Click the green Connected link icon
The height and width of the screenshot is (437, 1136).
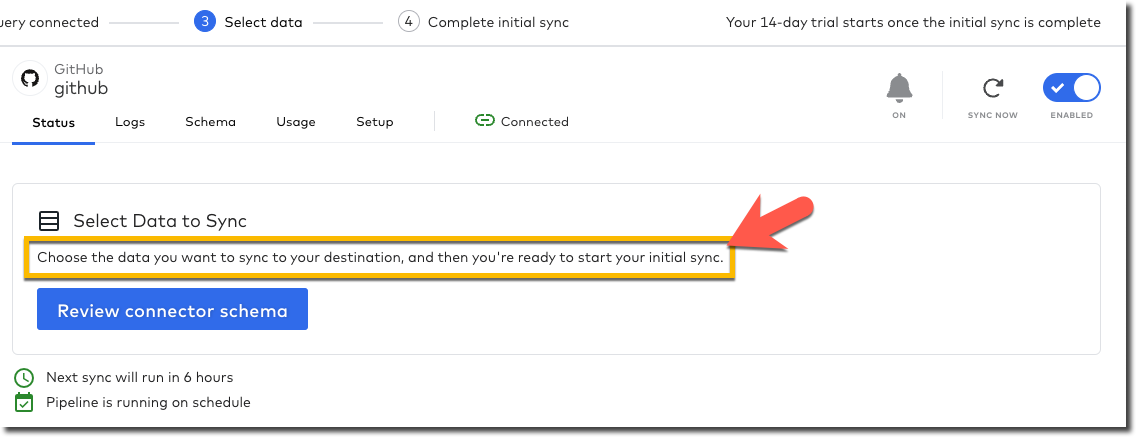485,121
